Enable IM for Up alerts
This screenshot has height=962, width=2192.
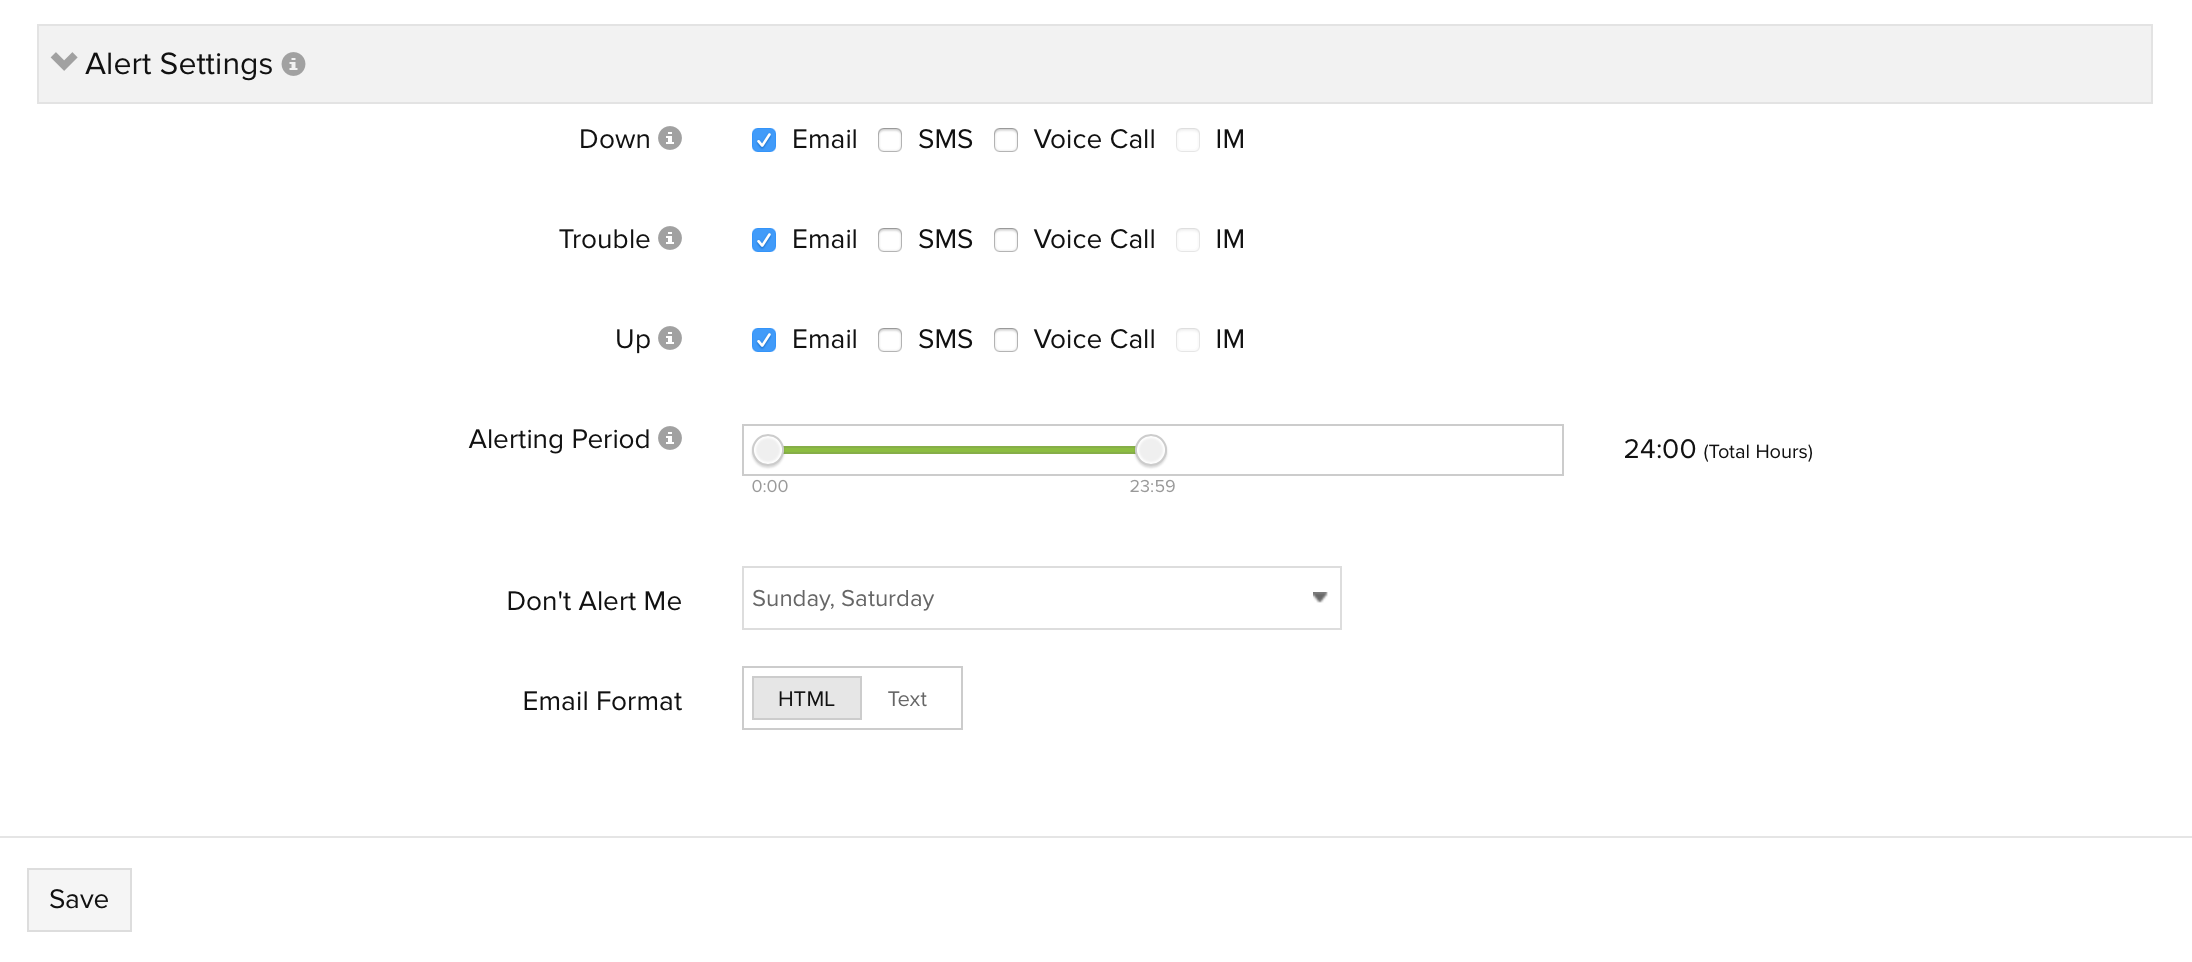click(x=1188, y=340)
